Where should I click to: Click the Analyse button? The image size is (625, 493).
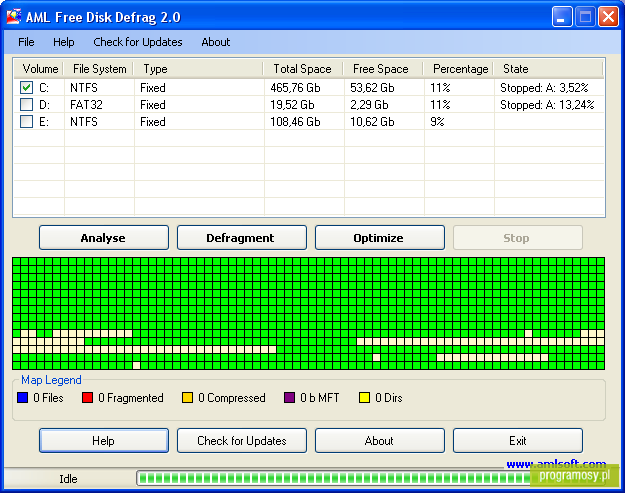(x=104, y=238)
